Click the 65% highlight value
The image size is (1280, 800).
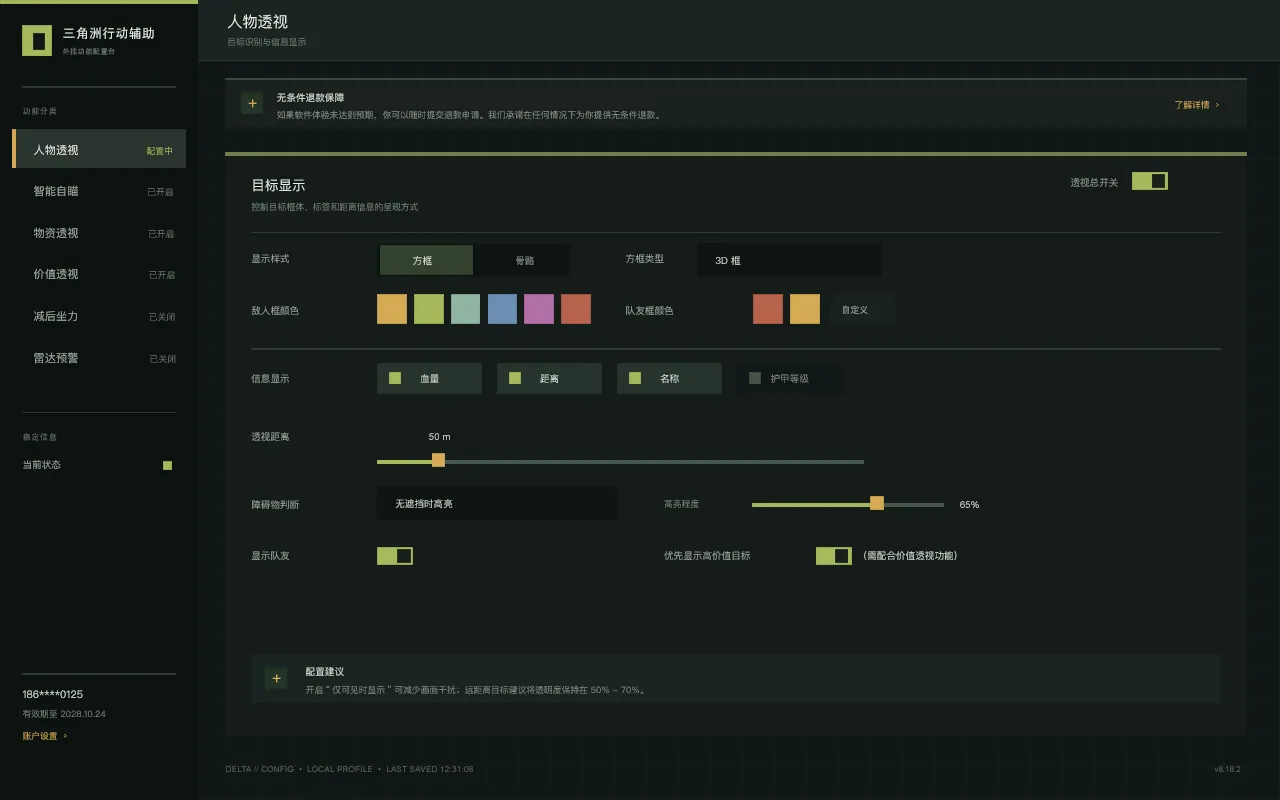969,505
